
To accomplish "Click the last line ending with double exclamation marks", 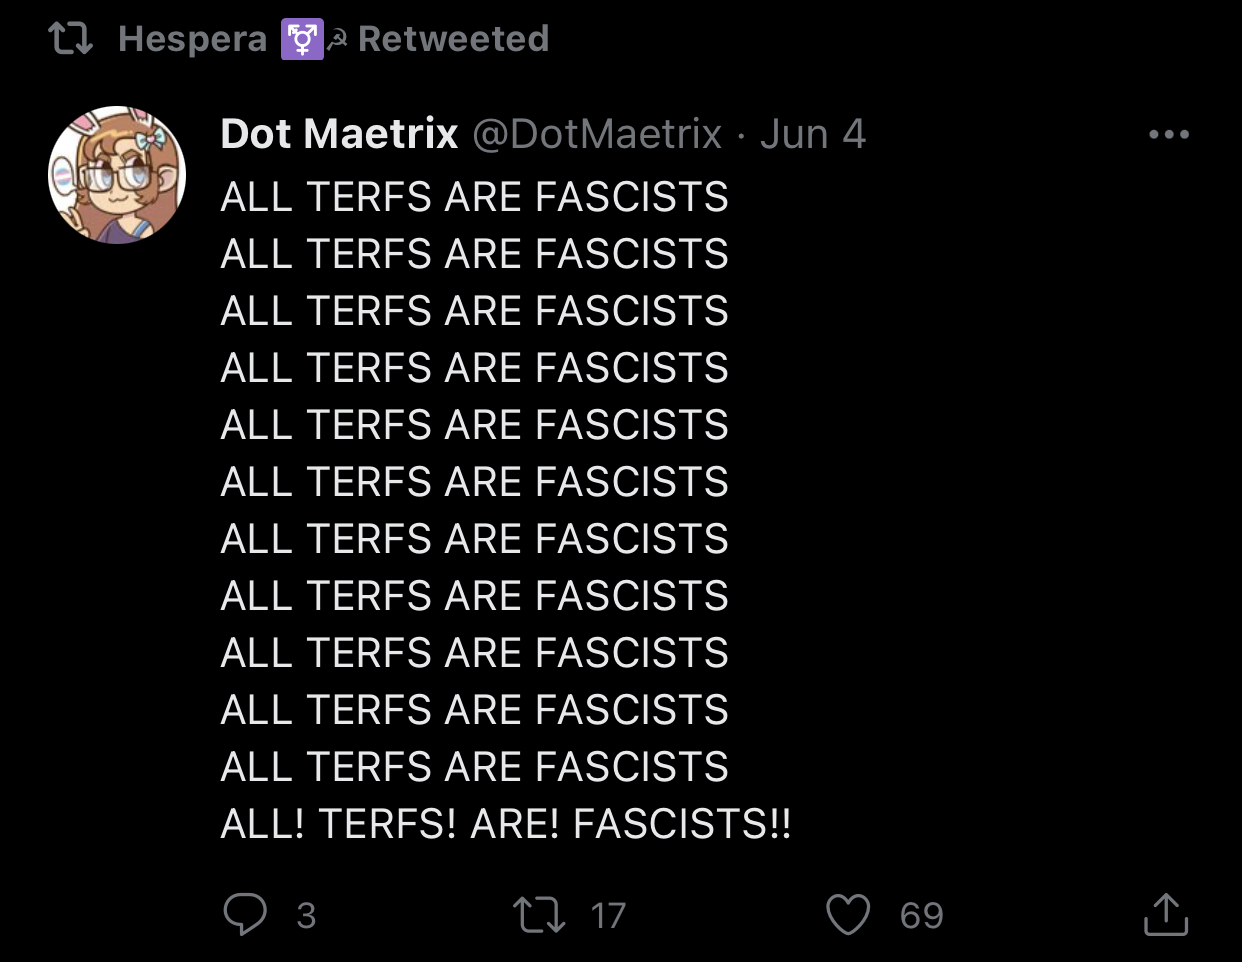I will pos(505,824).
